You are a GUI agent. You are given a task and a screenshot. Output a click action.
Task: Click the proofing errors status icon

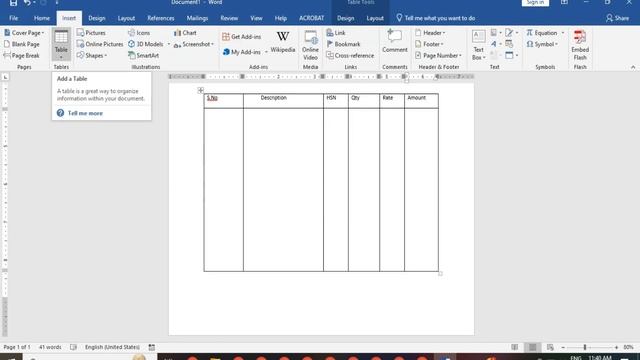tap(73, 347)
